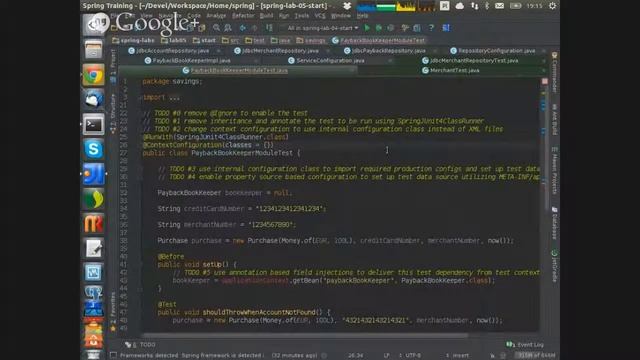Navigate Back with the left arrow toolbar icon
This screenshot has height=360, width=640.
click(x=243, y=28)
